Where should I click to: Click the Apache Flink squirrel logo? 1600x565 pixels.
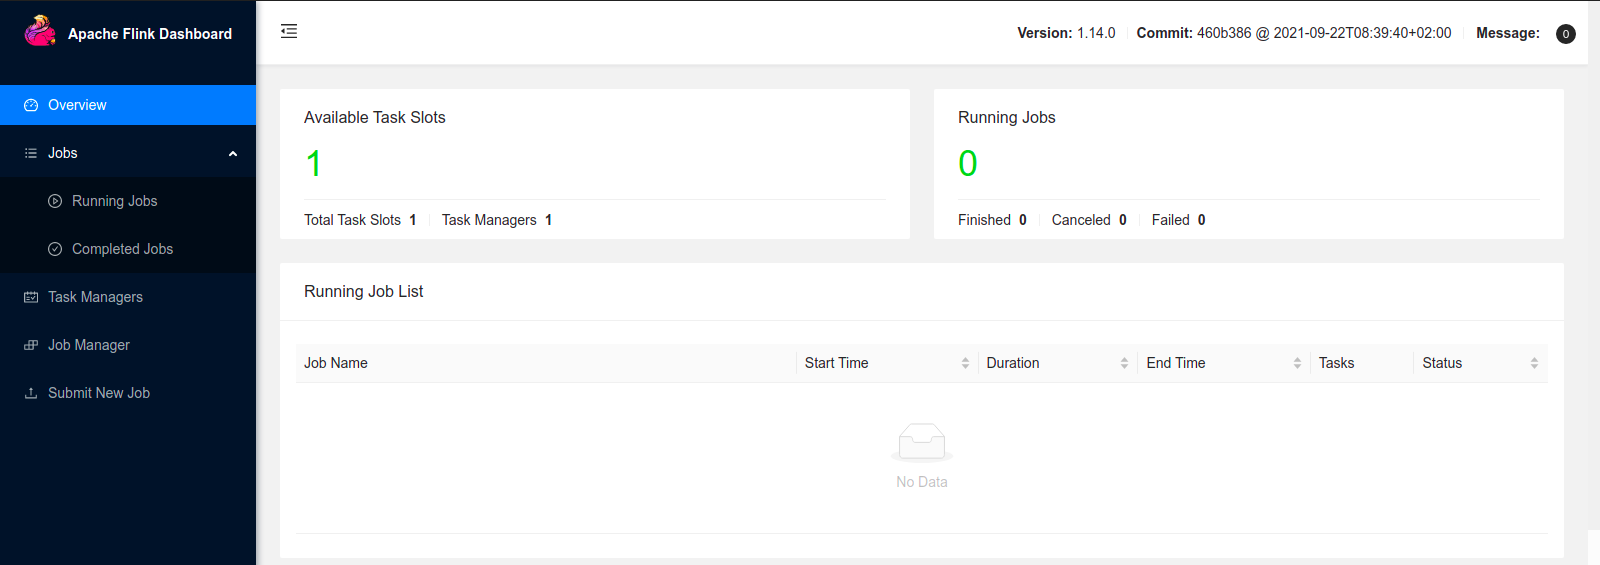[x=40, y=31]
